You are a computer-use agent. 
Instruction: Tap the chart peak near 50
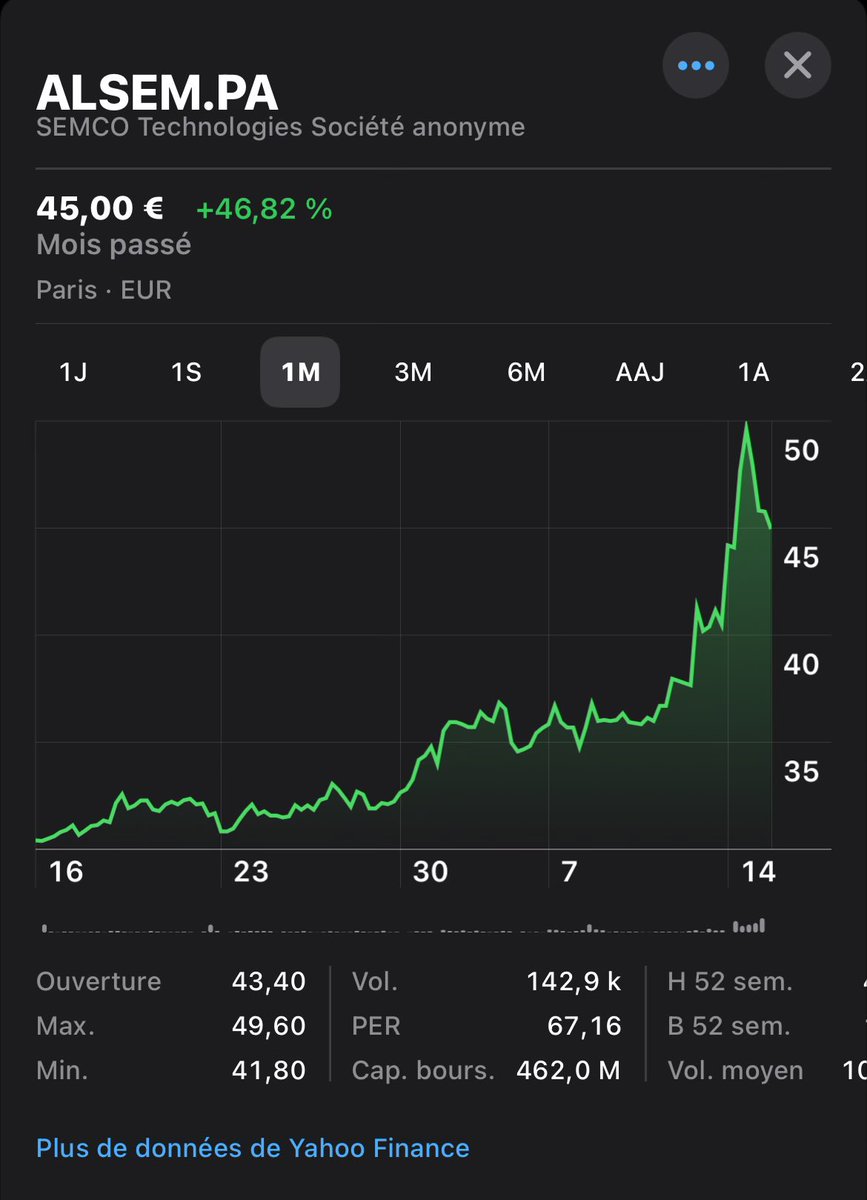pyautogui.click(x=746, y=424)
